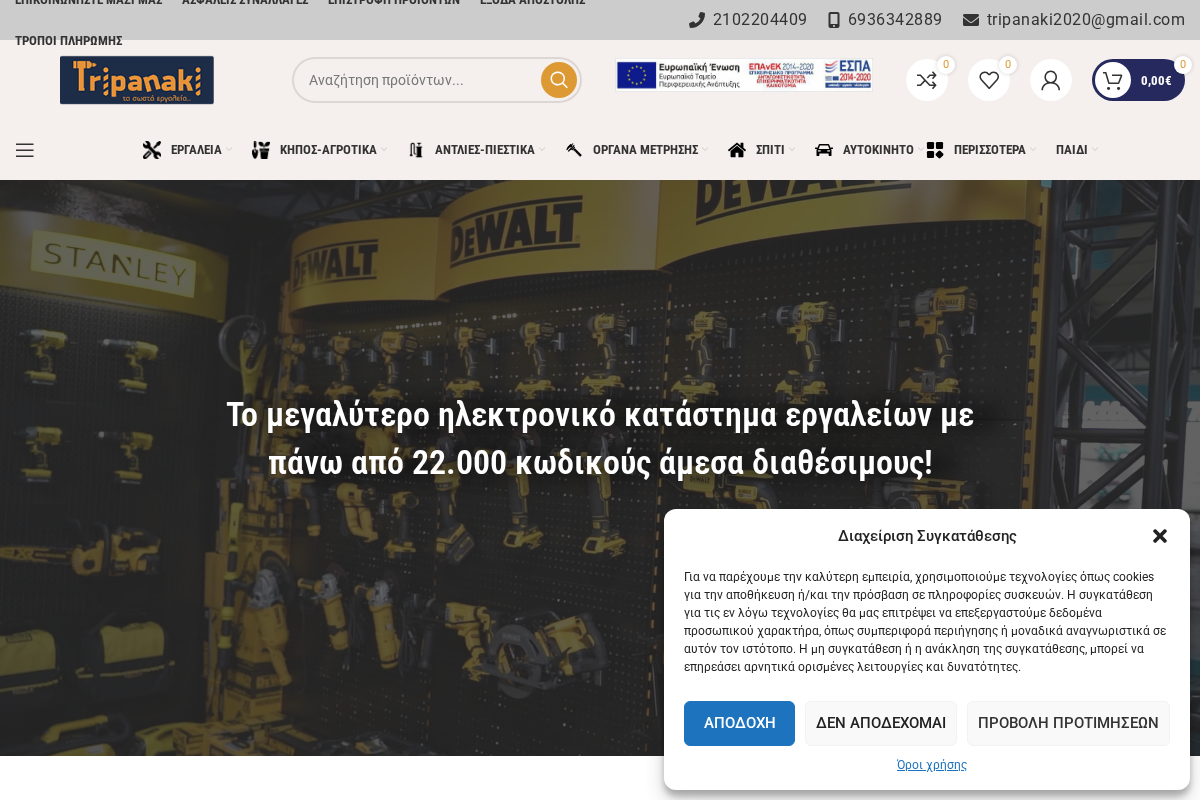Expand the ΣΠΙΤΙ chevron
The width and height of the screenshot is (1200, 800).
click(x=792, y=150)
